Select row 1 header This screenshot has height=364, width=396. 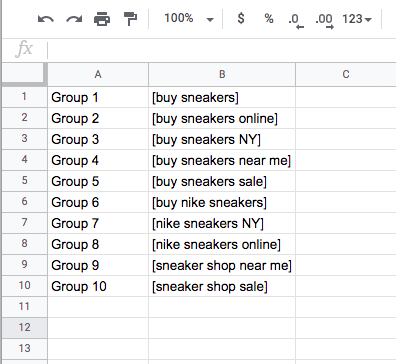click(25, 97)
